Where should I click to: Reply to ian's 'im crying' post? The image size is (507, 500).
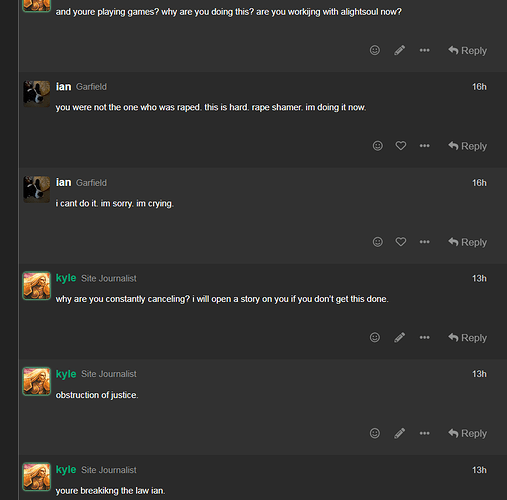[467, 242]
